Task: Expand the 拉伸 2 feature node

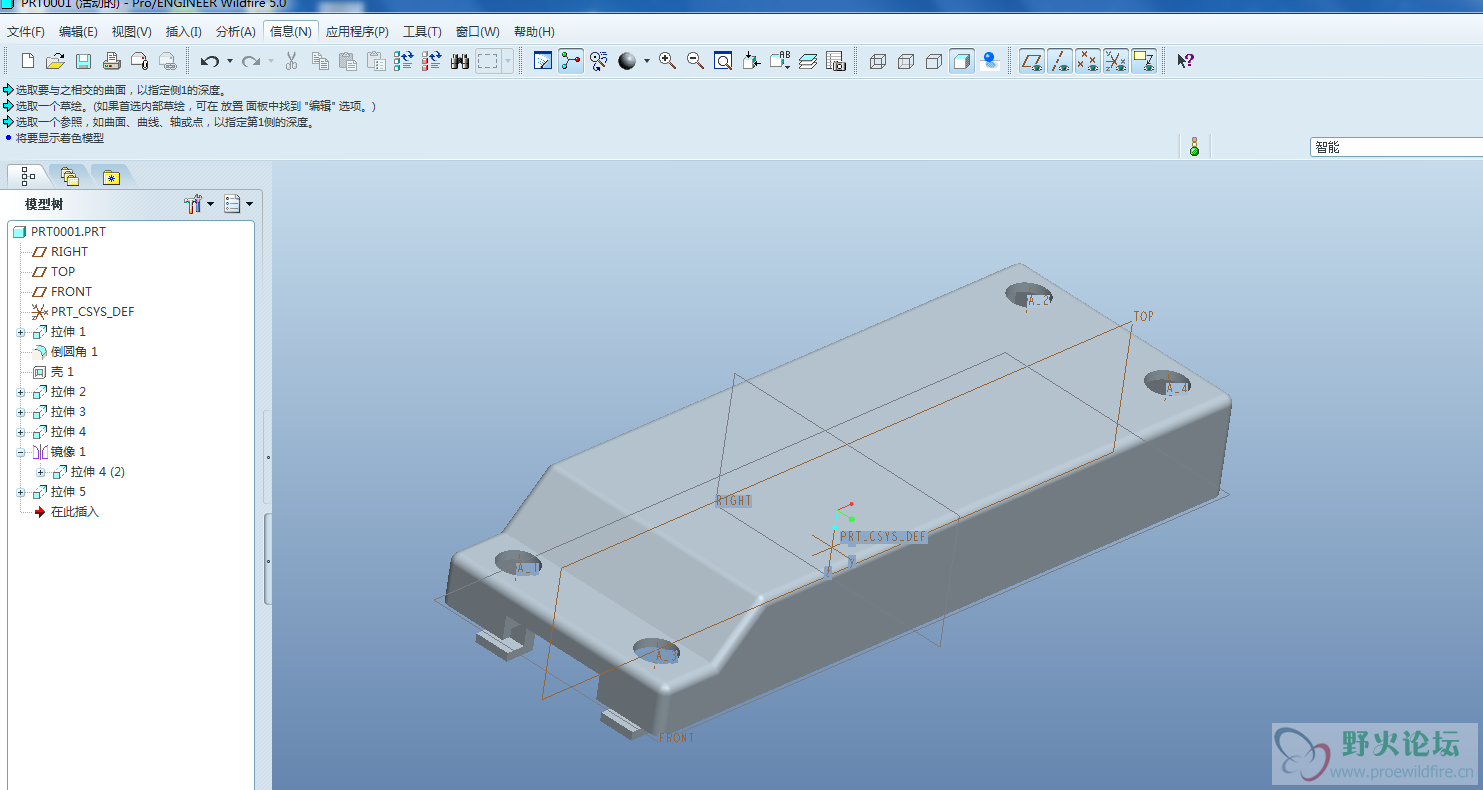Action: pyautogui.click(x=21, y=392)
